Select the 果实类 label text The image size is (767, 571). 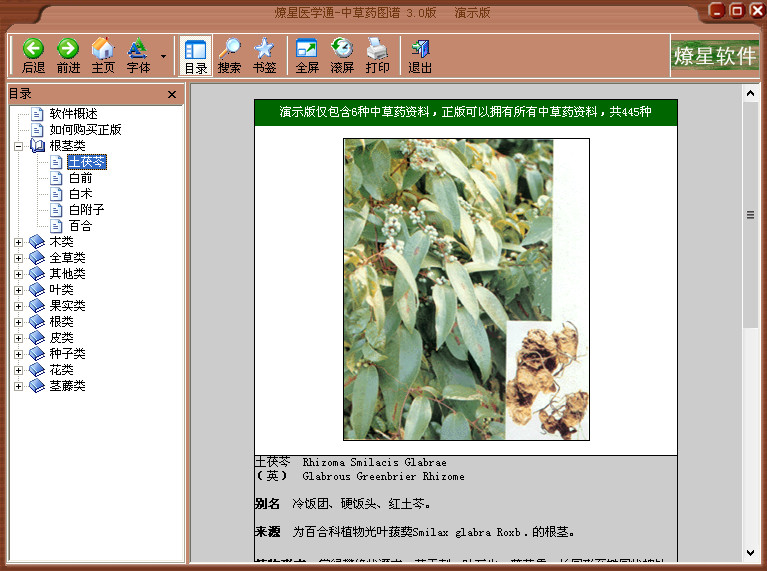point(68,306)
